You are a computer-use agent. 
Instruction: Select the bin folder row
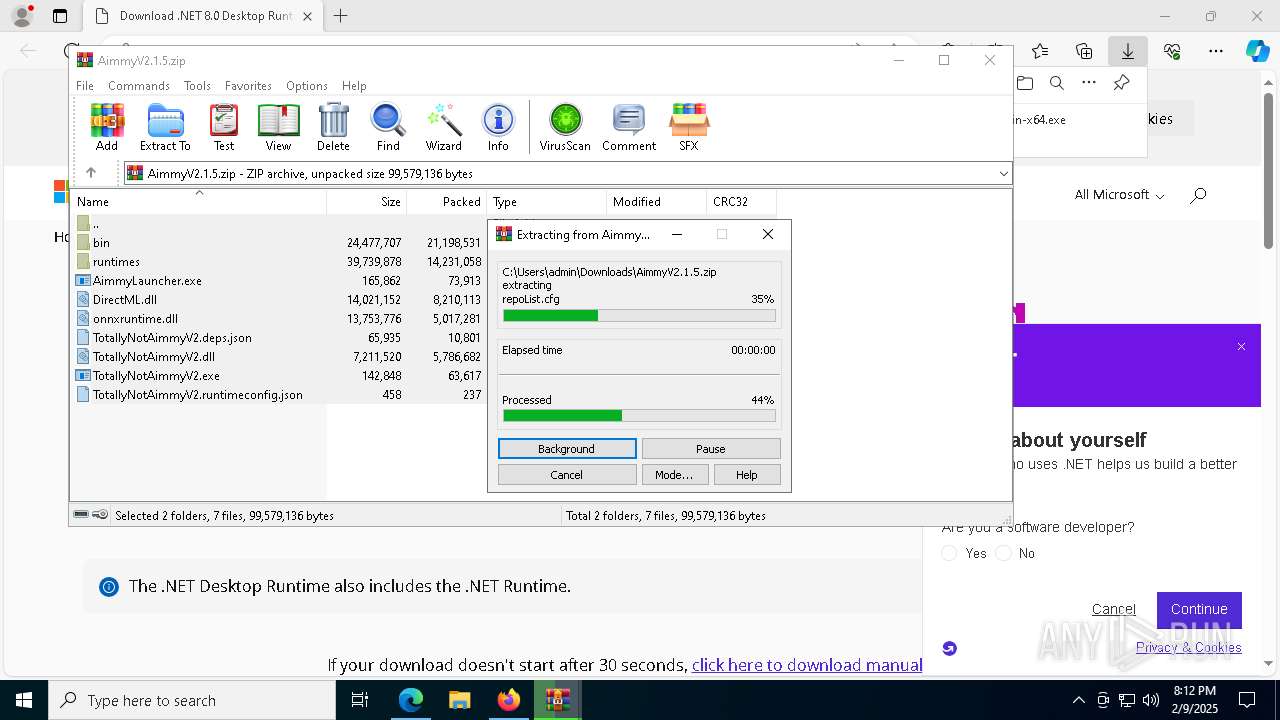tap(279, 243)
